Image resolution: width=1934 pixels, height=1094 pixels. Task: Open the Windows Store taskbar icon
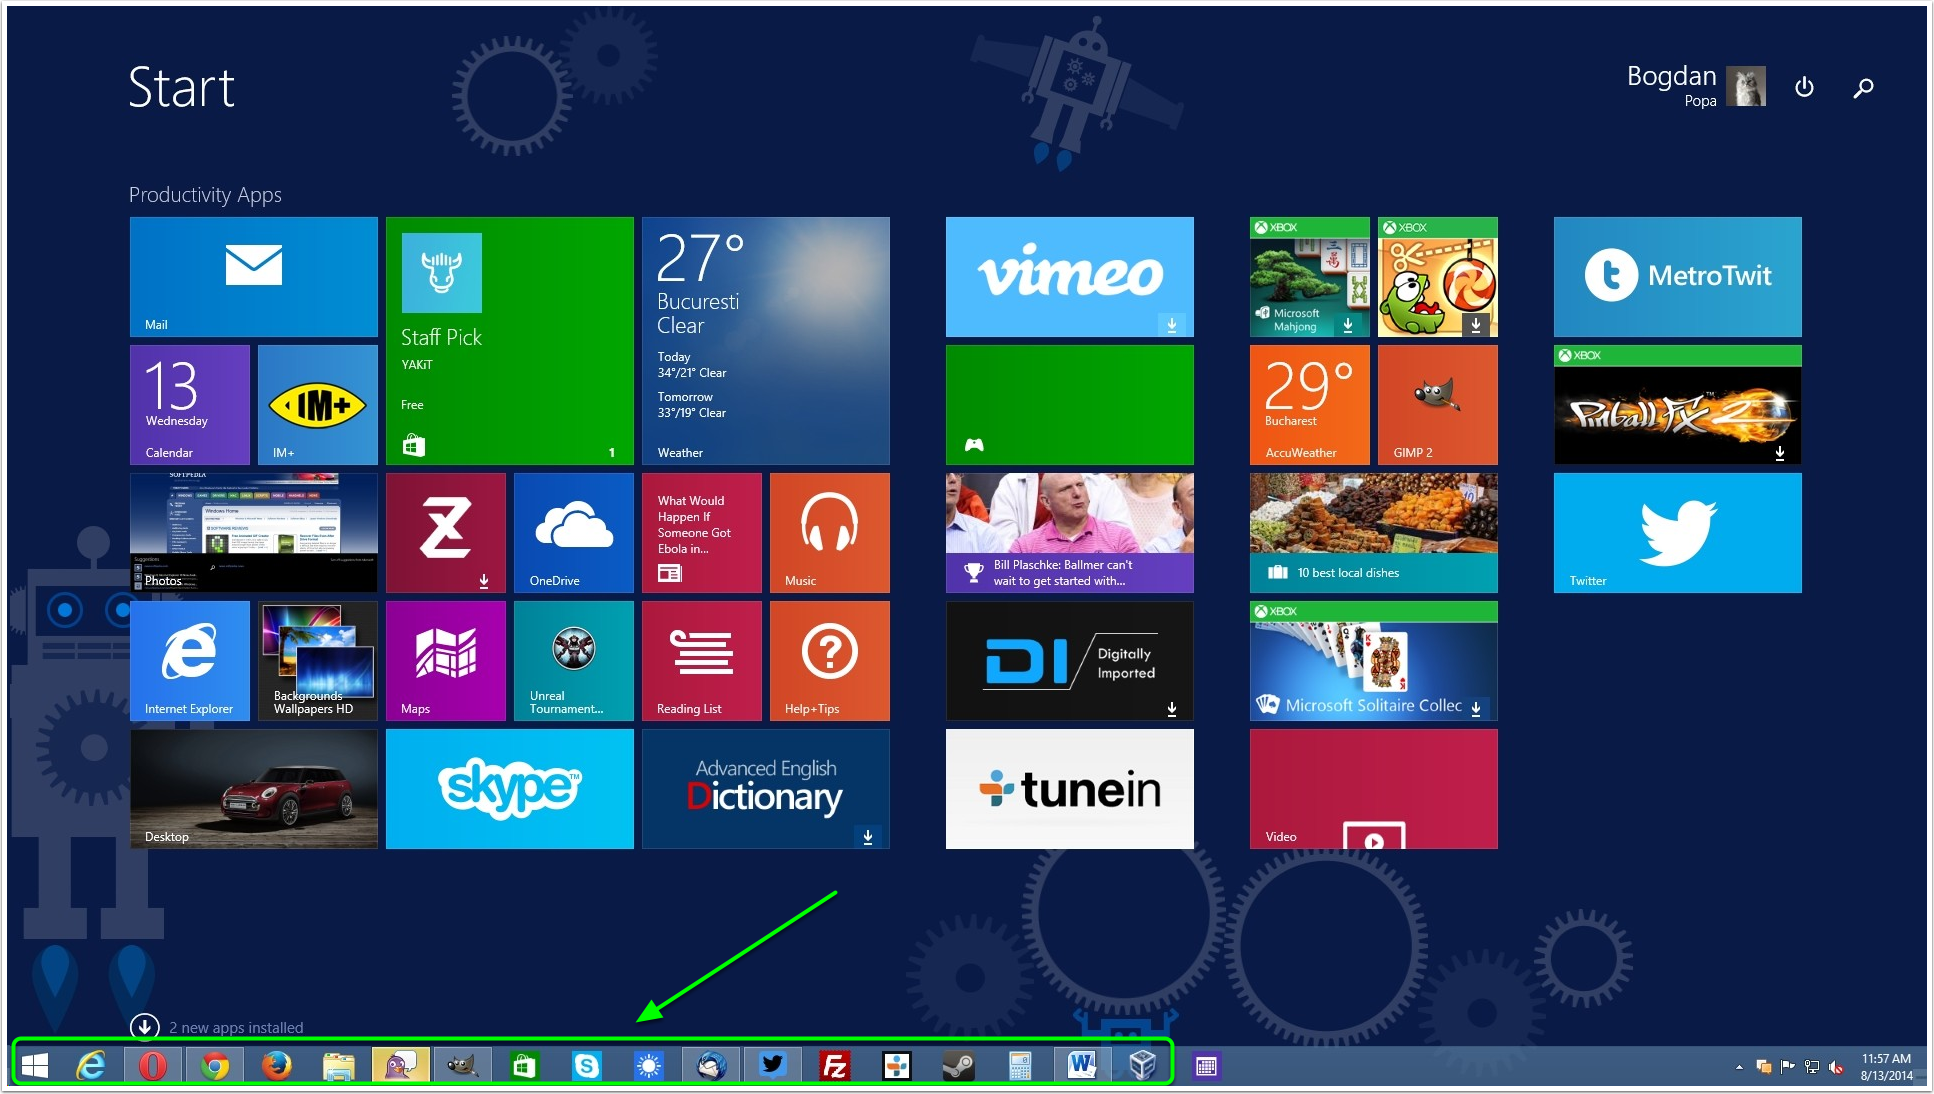[x=524, y=1066]
